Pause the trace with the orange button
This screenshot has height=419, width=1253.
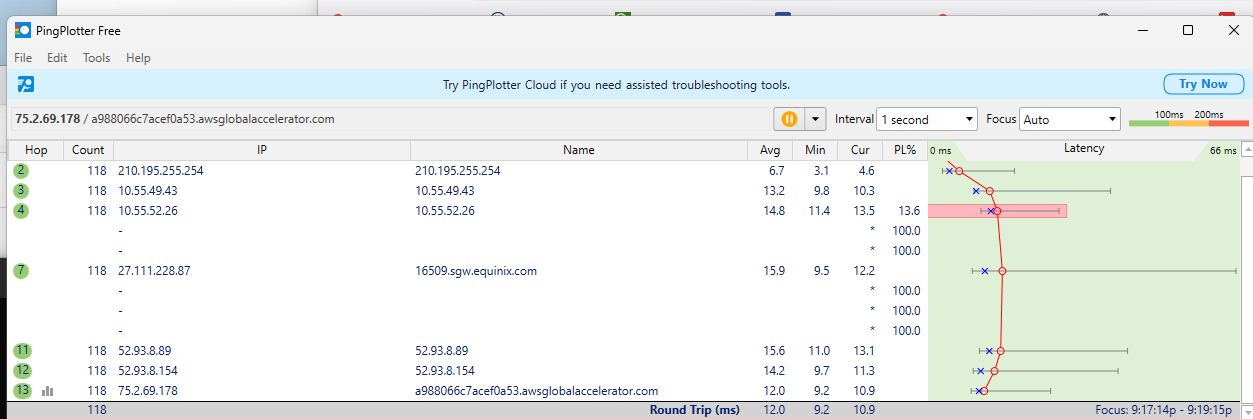click(788, 119)
